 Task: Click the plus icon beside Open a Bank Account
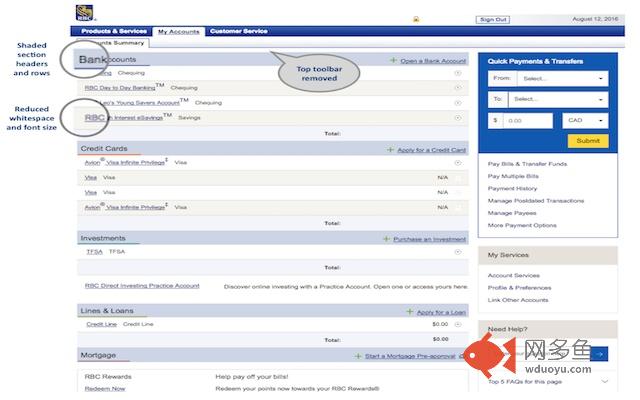[393, 60]
